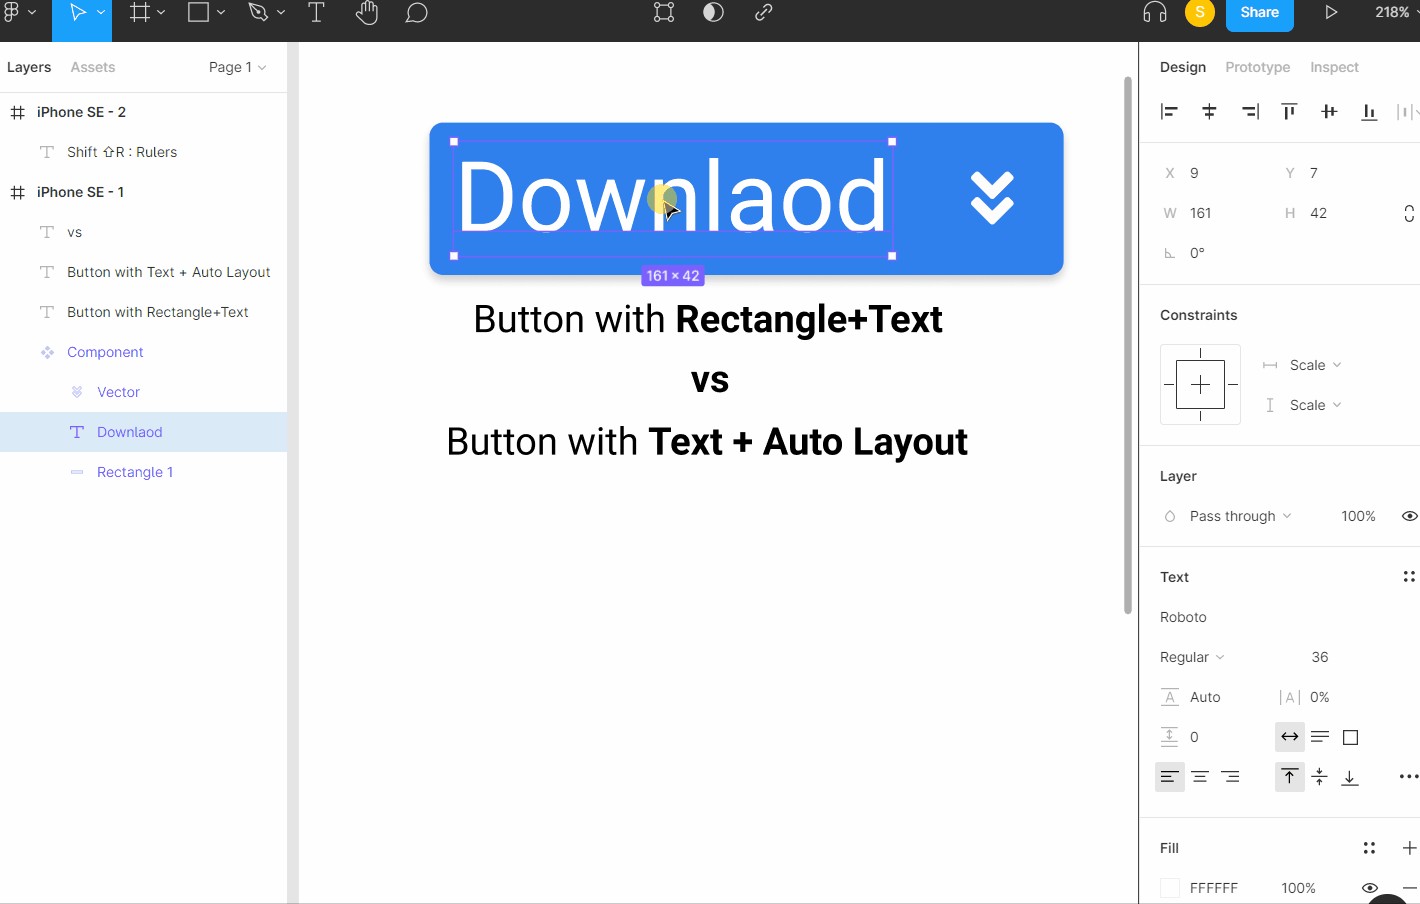Toggle constrain proportions lock
This screenshot has width=1420, height=904.
(1409, 213)
